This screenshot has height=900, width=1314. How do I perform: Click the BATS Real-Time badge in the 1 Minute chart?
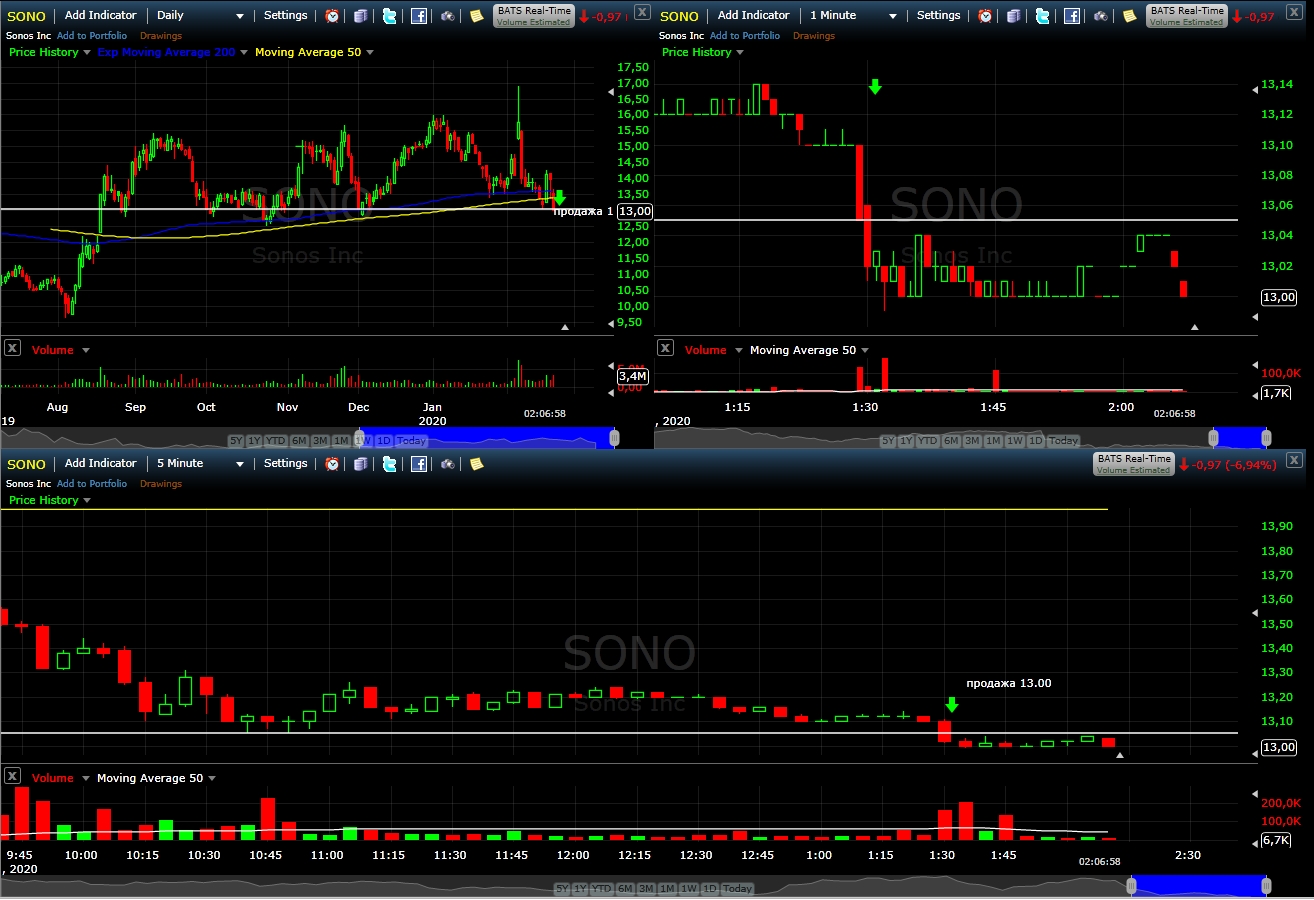point(1187,16)
